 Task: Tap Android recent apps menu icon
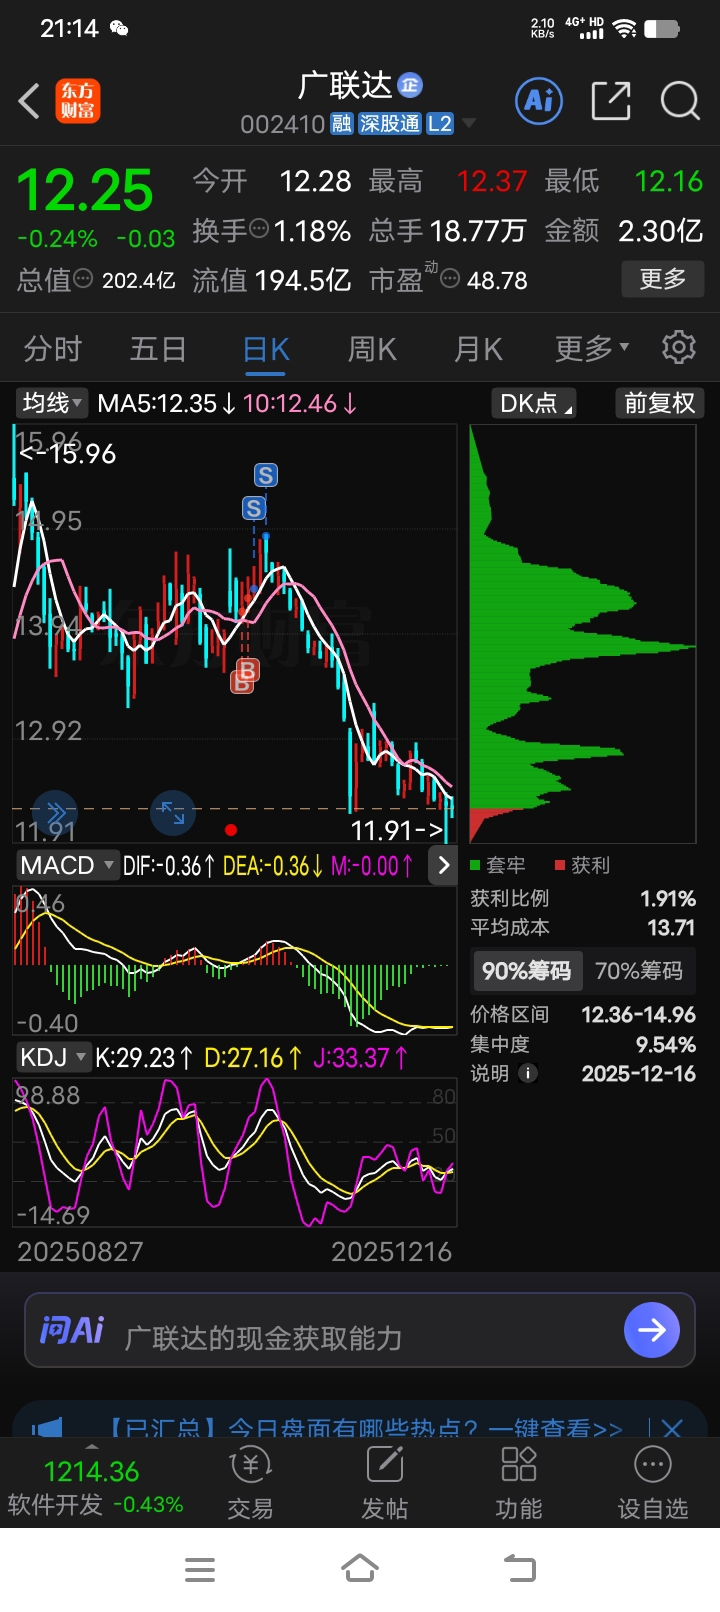[200, 1570]
